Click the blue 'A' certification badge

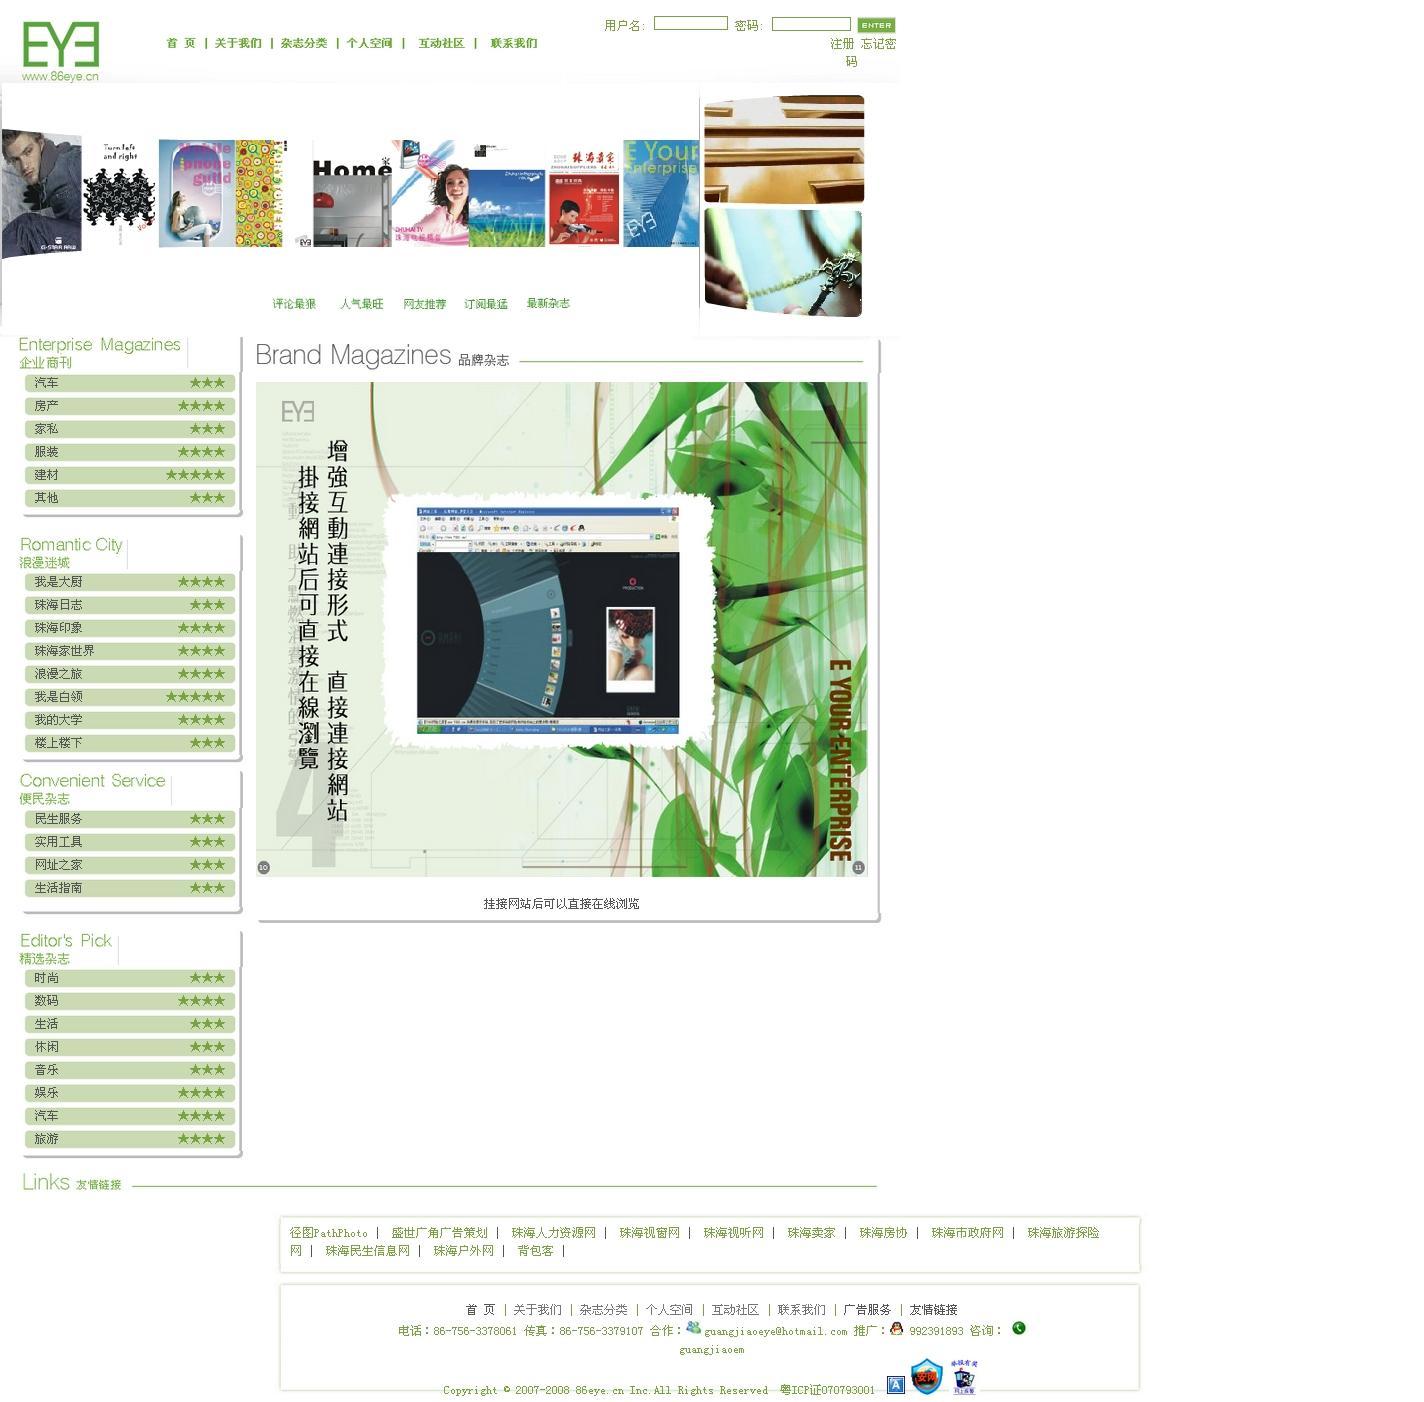(x=895, y=1384)
